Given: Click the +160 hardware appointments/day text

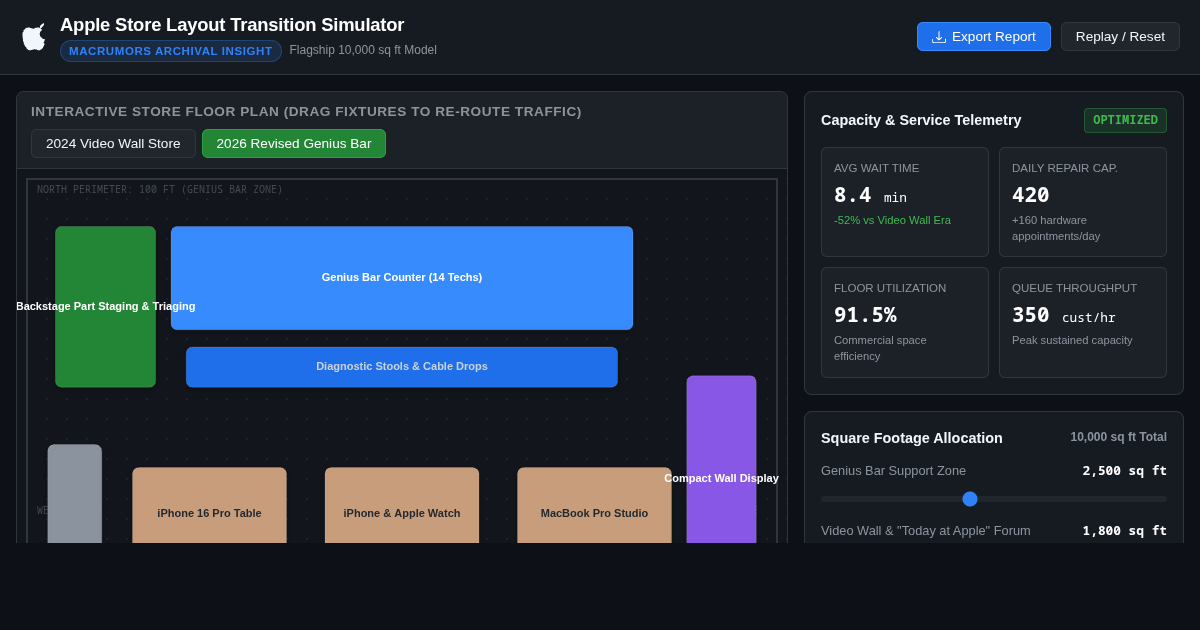Looking at the screenshot, I should point(1056,228).
